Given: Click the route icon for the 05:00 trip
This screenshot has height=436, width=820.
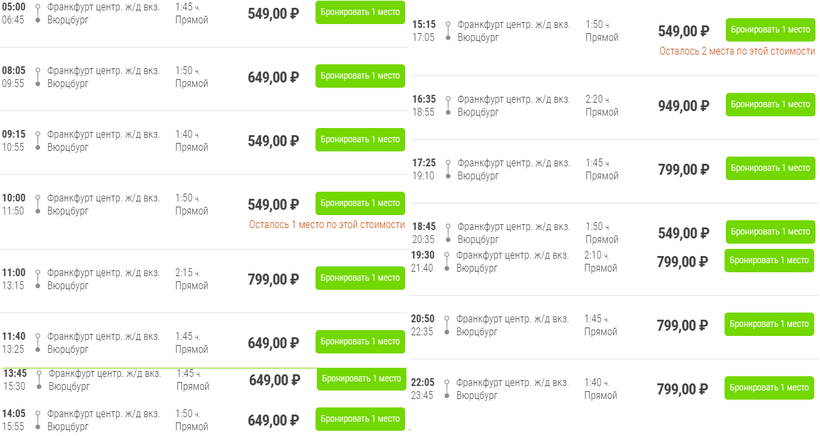Looking at the screenshot, I should pyautogui.click(x=37, y=13).
